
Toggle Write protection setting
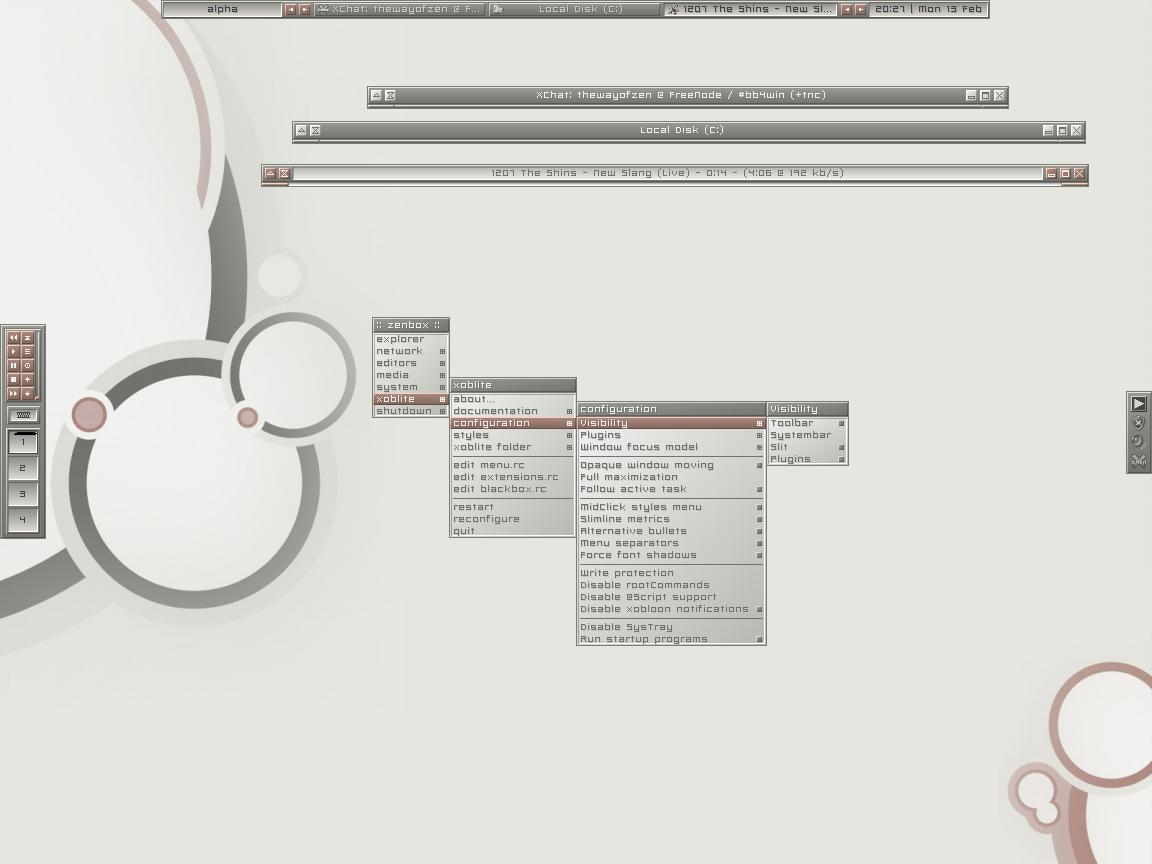pos(627,573)
